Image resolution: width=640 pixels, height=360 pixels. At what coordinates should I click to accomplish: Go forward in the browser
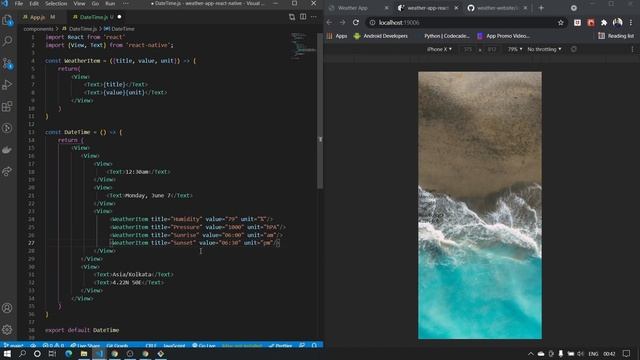coord(342,22)
